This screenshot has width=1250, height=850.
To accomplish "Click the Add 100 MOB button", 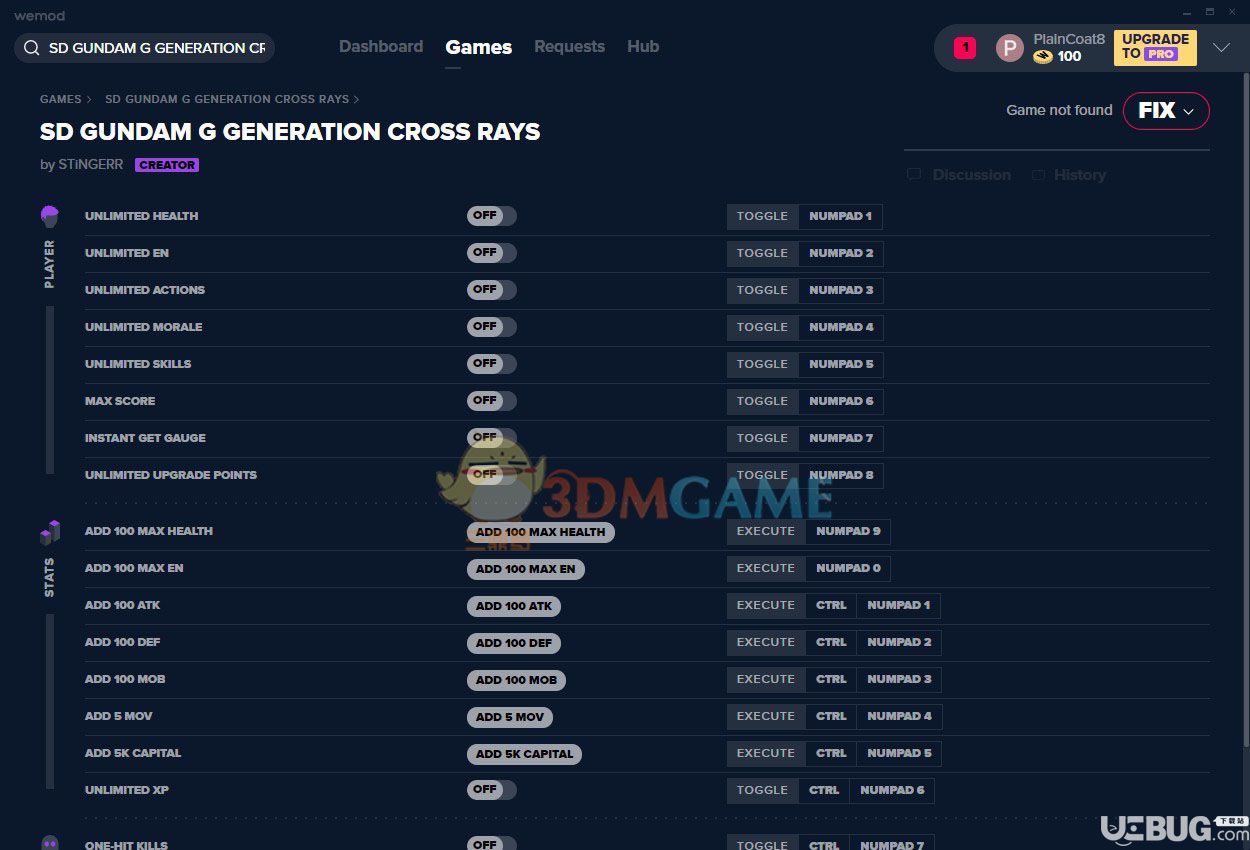I will [516, 680].
